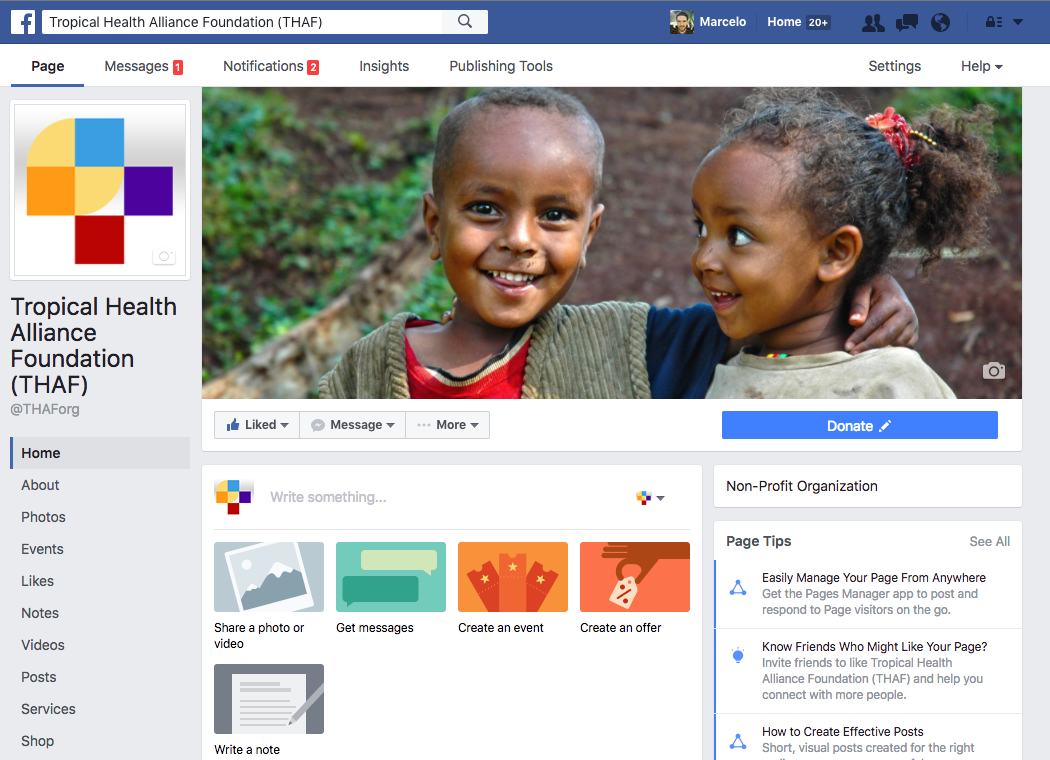Open Services in the sidebar
Image resolution: width=1050 pixels, height=760 pixels.
click(48, 709)
